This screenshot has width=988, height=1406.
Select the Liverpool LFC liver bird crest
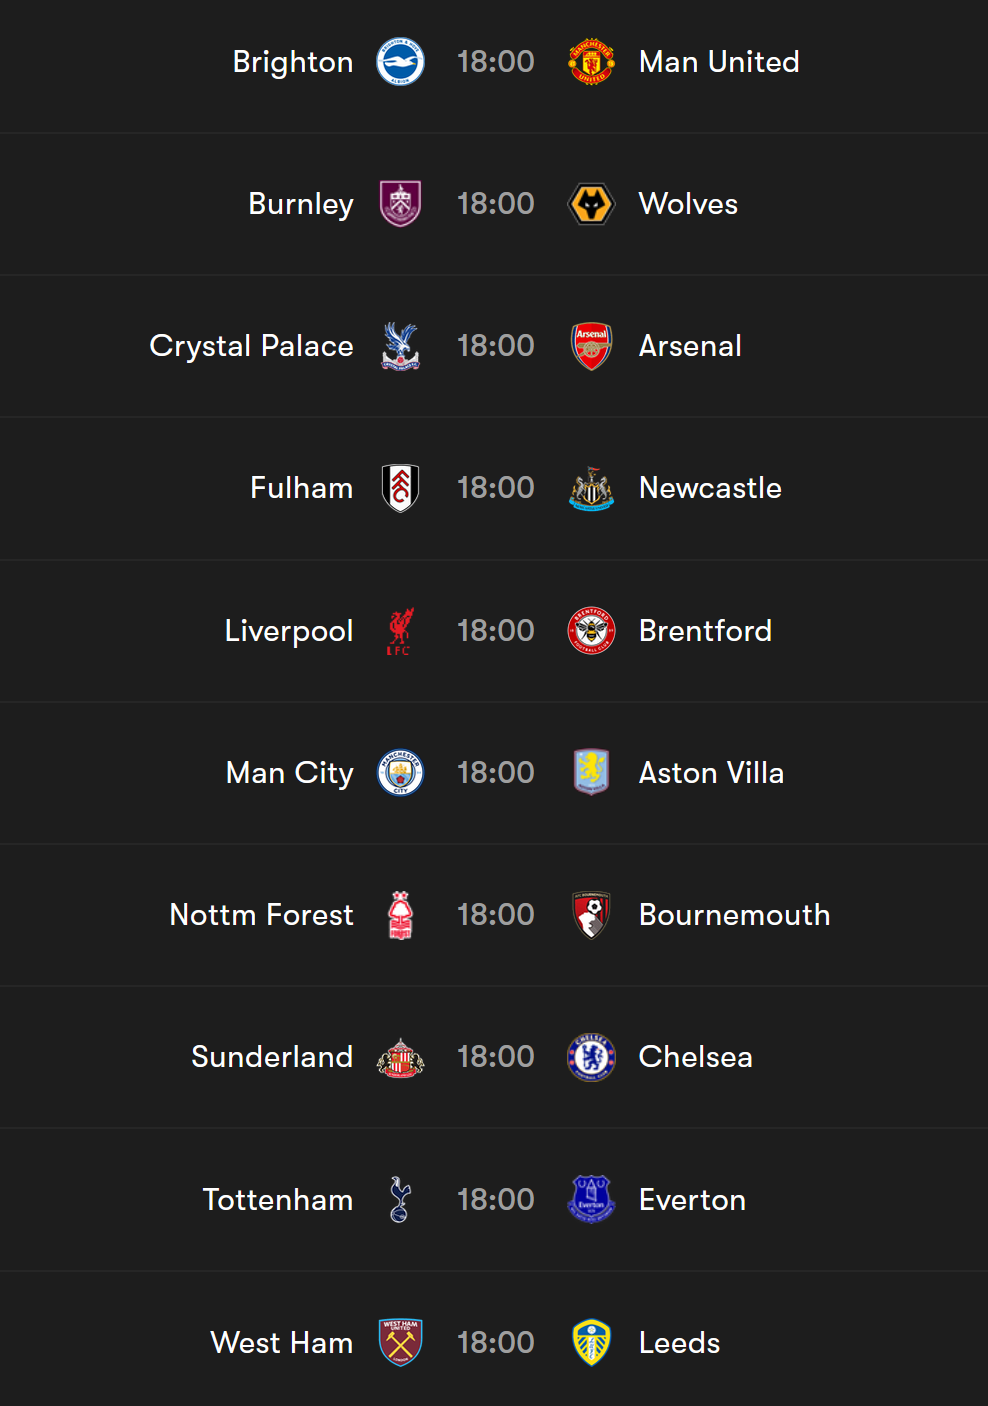click(x=400, y=631)
